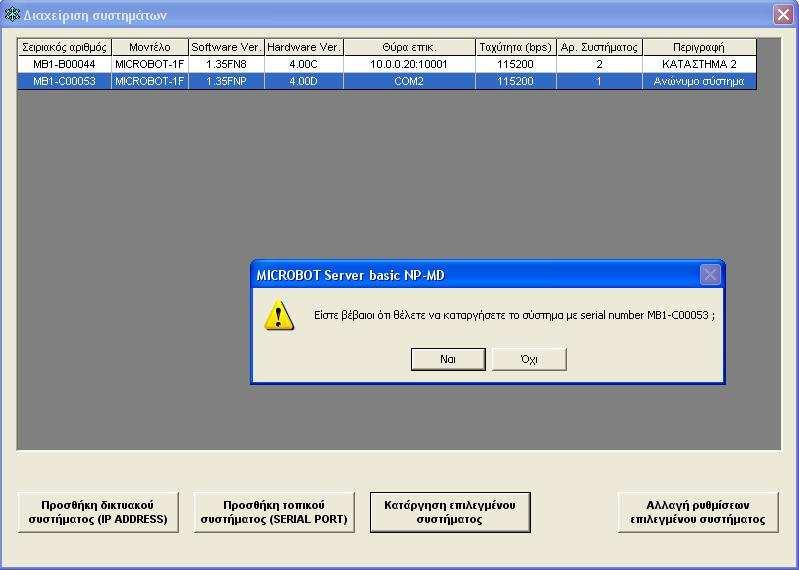Viewport: 799px width, 570px height.
Task: Select serial number MB1-C00053 cell
Action: tap(65, 81)
